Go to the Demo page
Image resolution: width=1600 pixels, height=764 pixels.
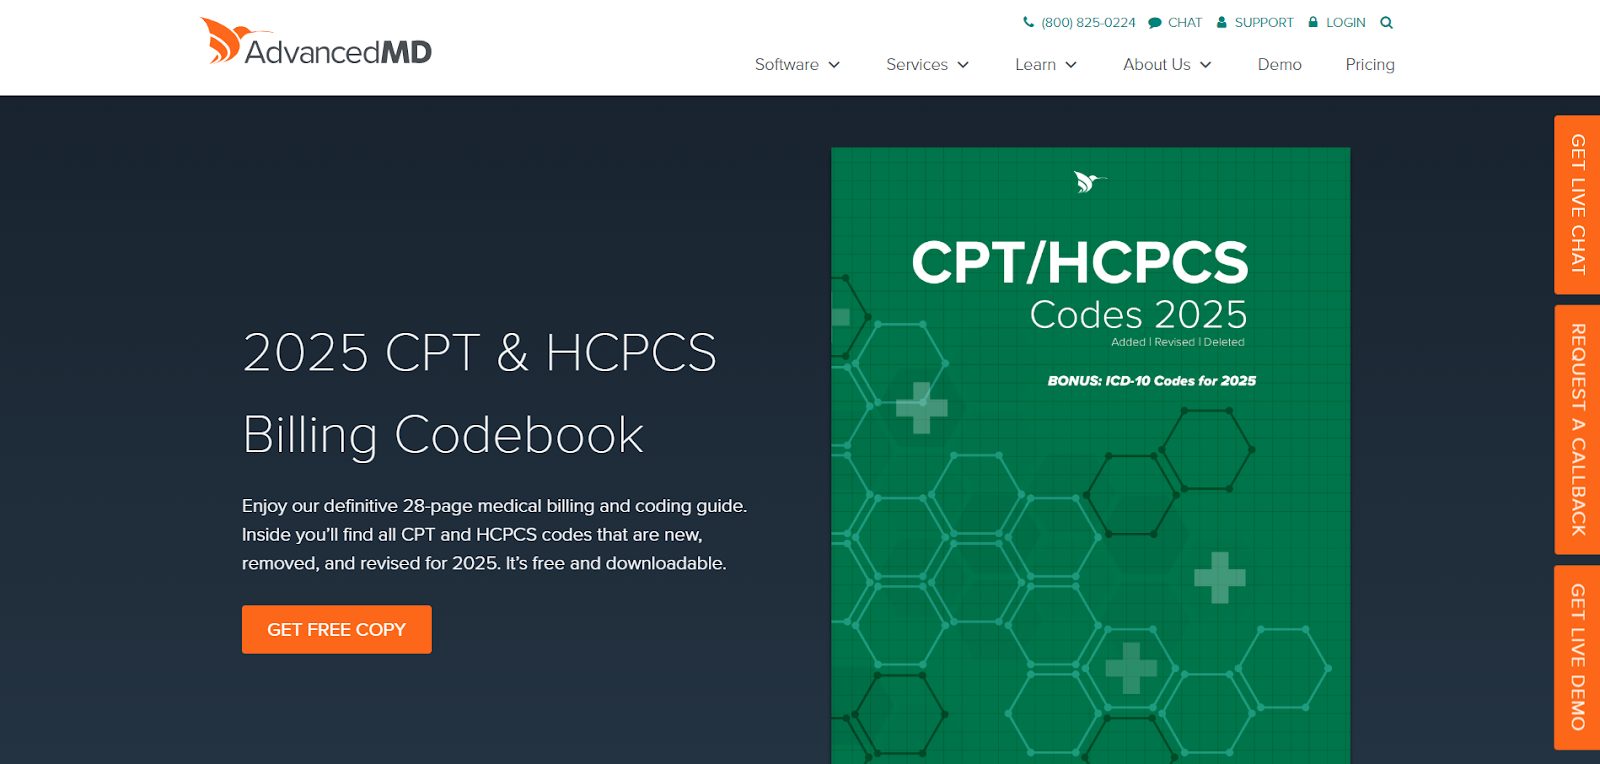click(1280, 64)
